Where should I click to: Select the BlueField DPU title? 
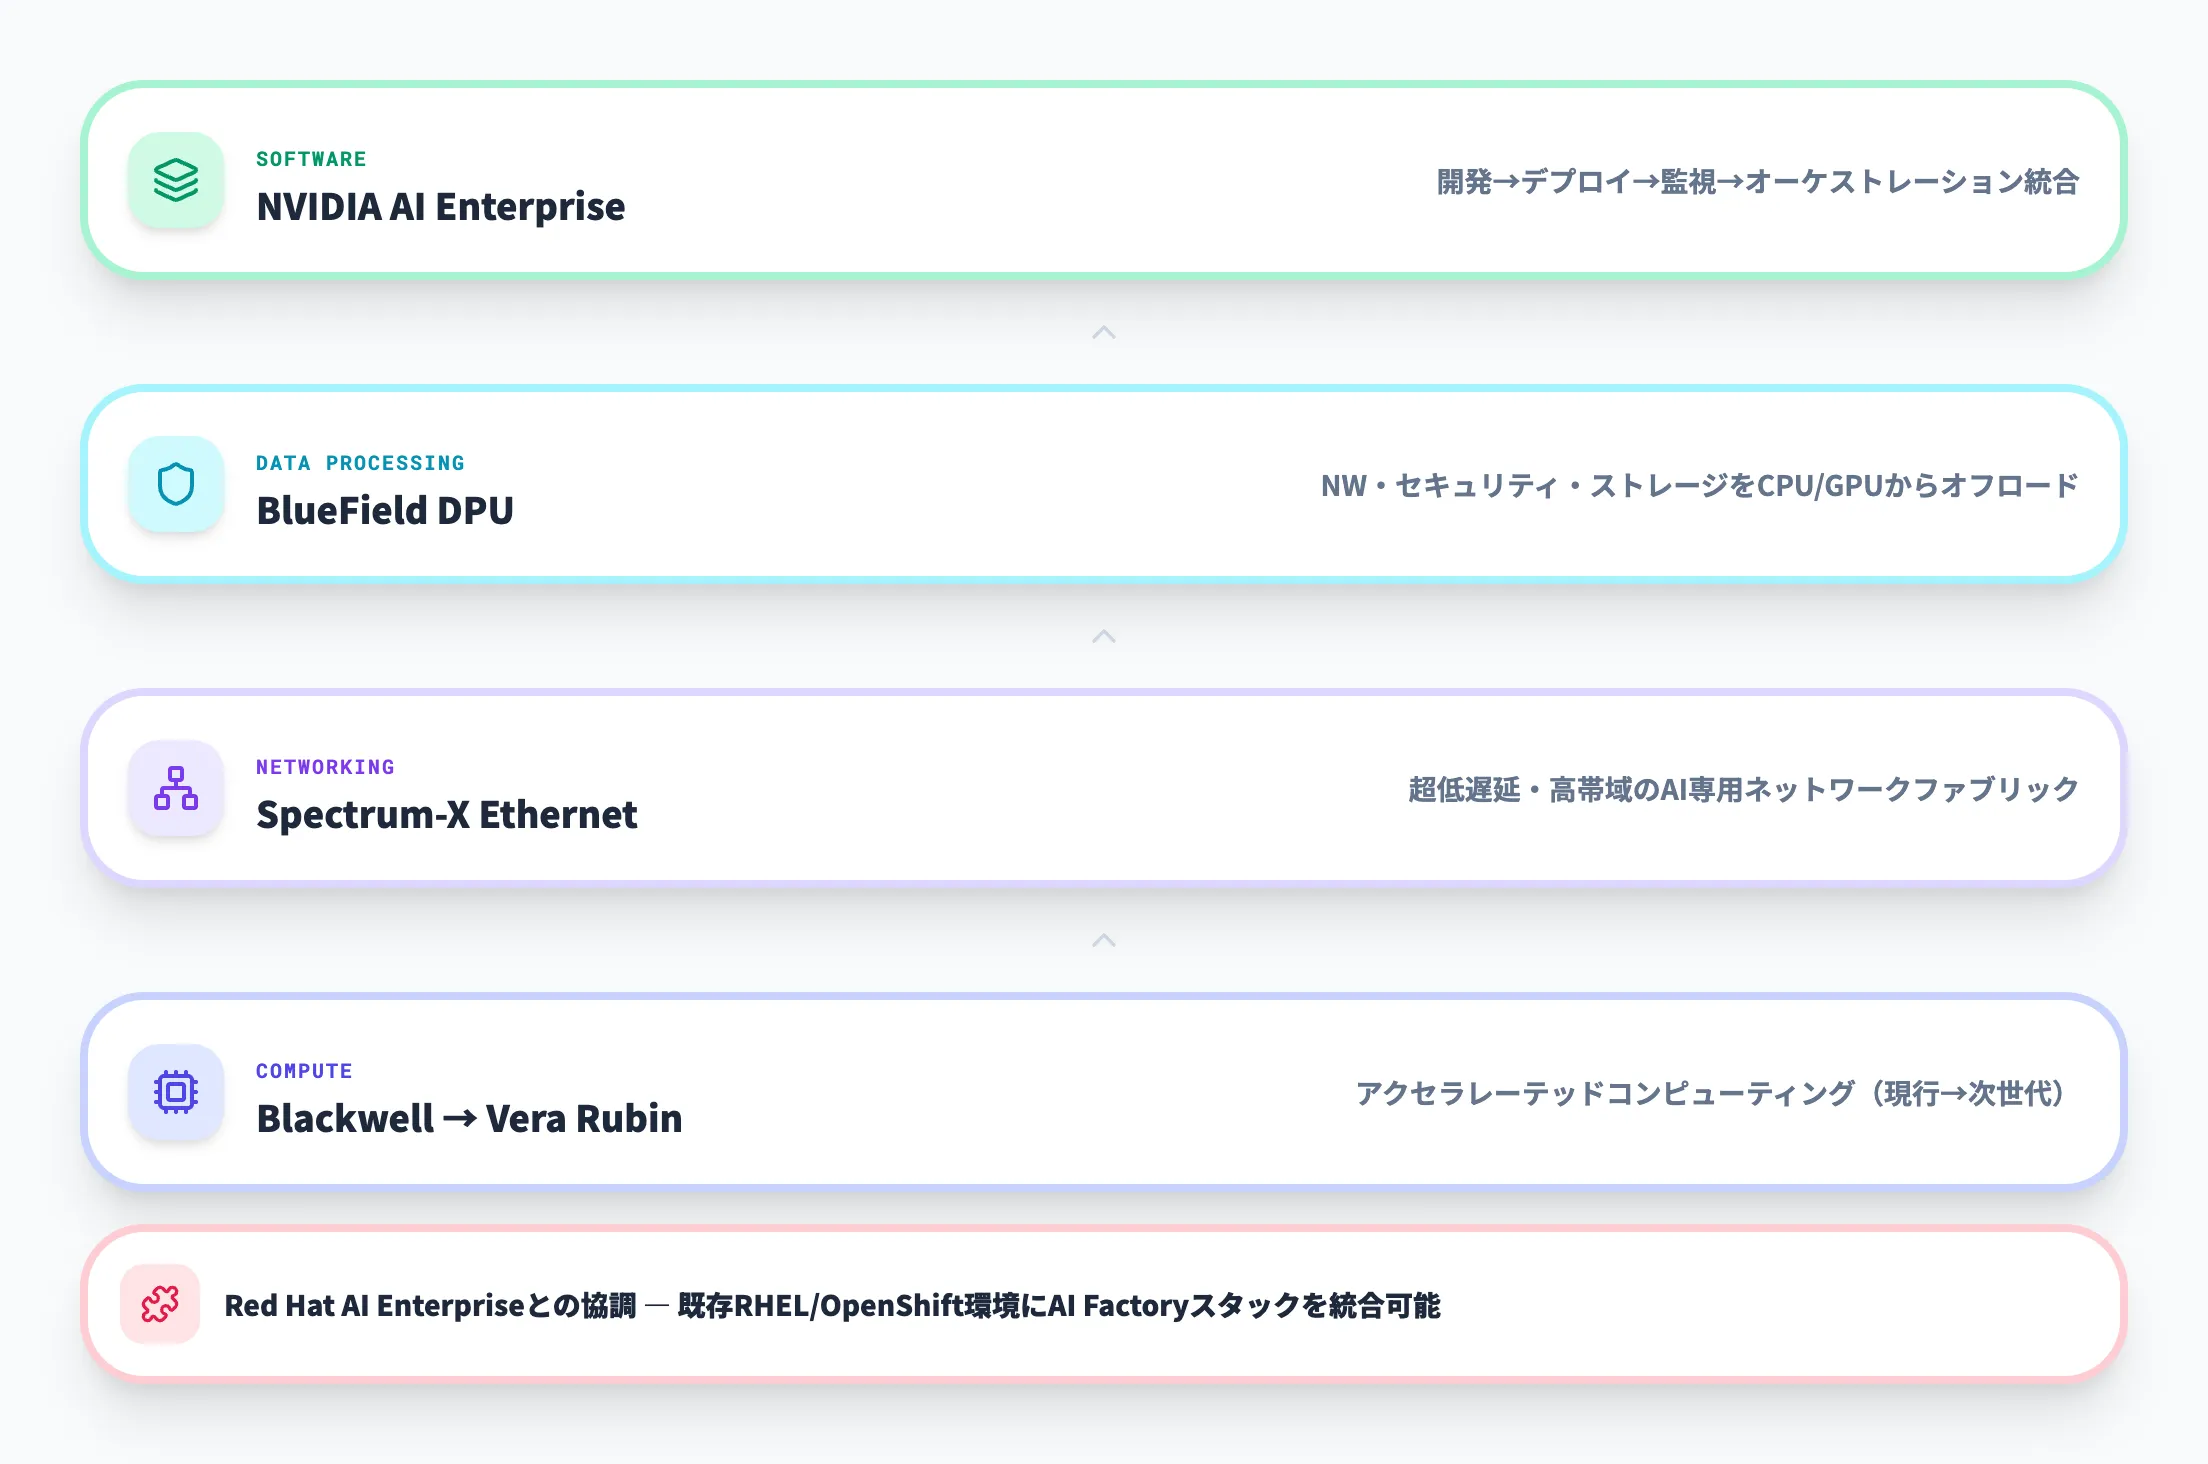[x=385, y=511]
